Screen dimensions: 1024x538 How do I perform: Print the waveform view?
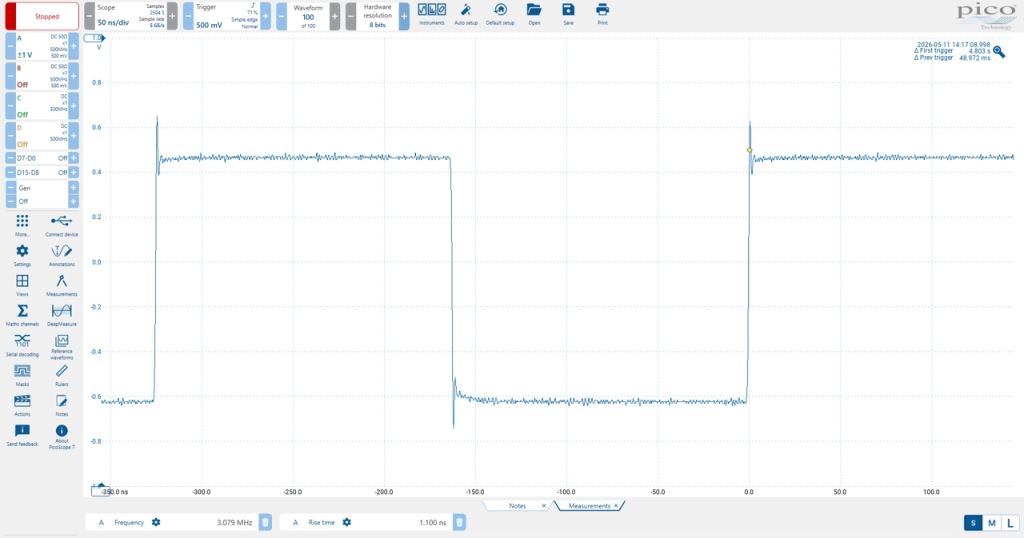(x=602, y=14)
